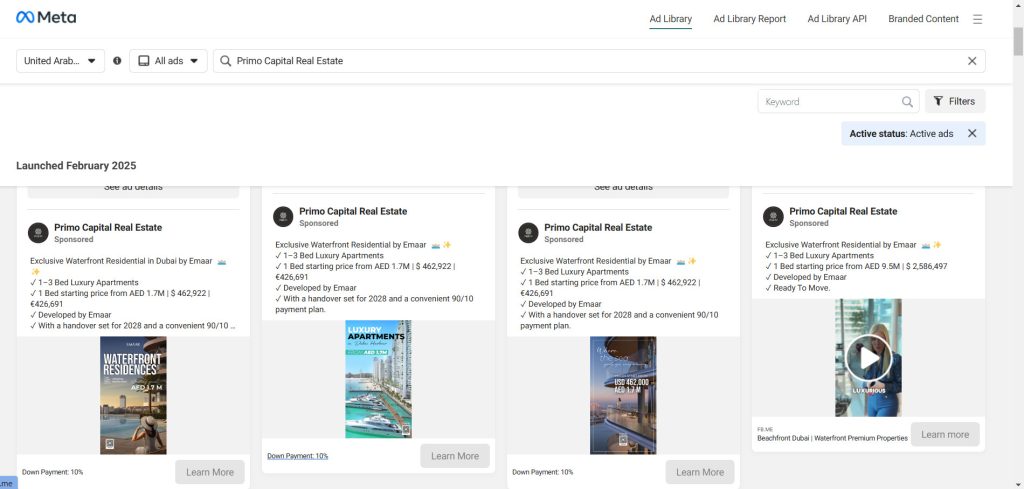Click profile avatar of the AED 9.5M ad
This screenshot has height=489, width=1024.
pyautogui.click(x=773, y=216)
